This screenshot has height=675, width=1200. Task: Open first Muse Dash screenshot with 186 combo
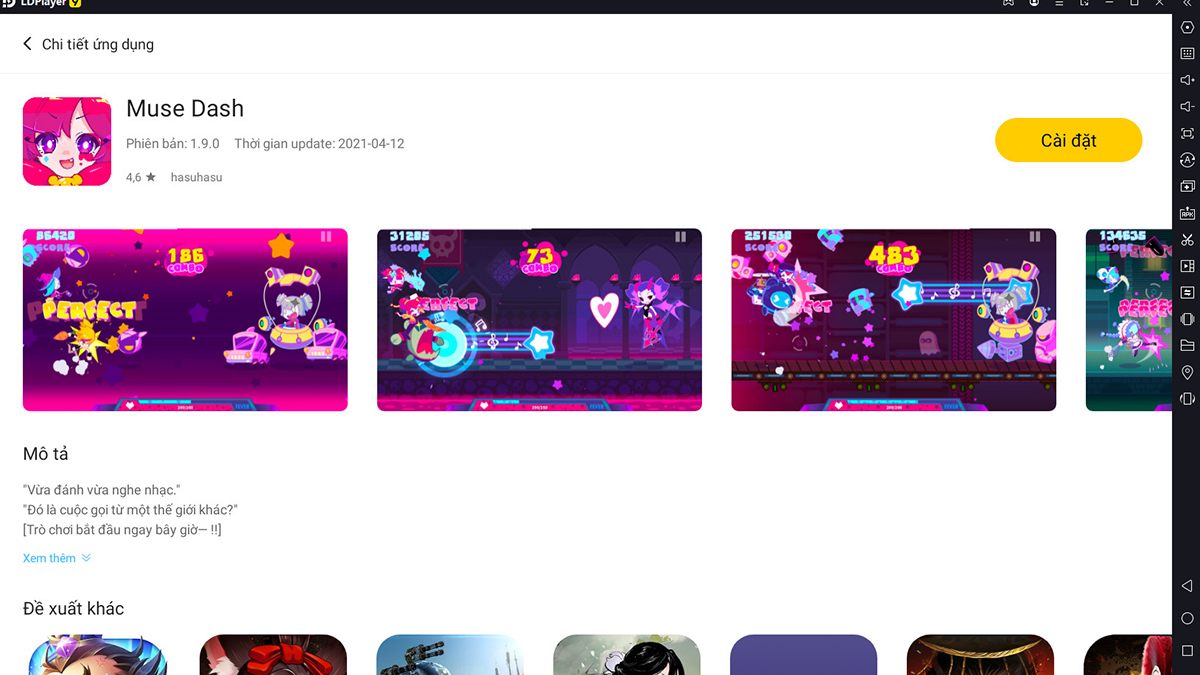tap(185, 319)
